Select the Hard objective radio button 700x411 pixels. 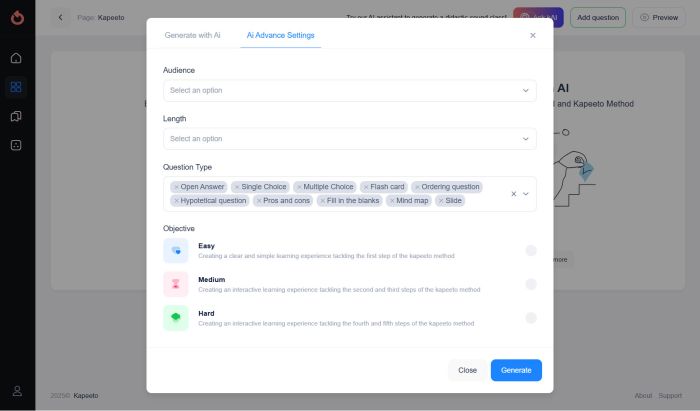[531, 318]
